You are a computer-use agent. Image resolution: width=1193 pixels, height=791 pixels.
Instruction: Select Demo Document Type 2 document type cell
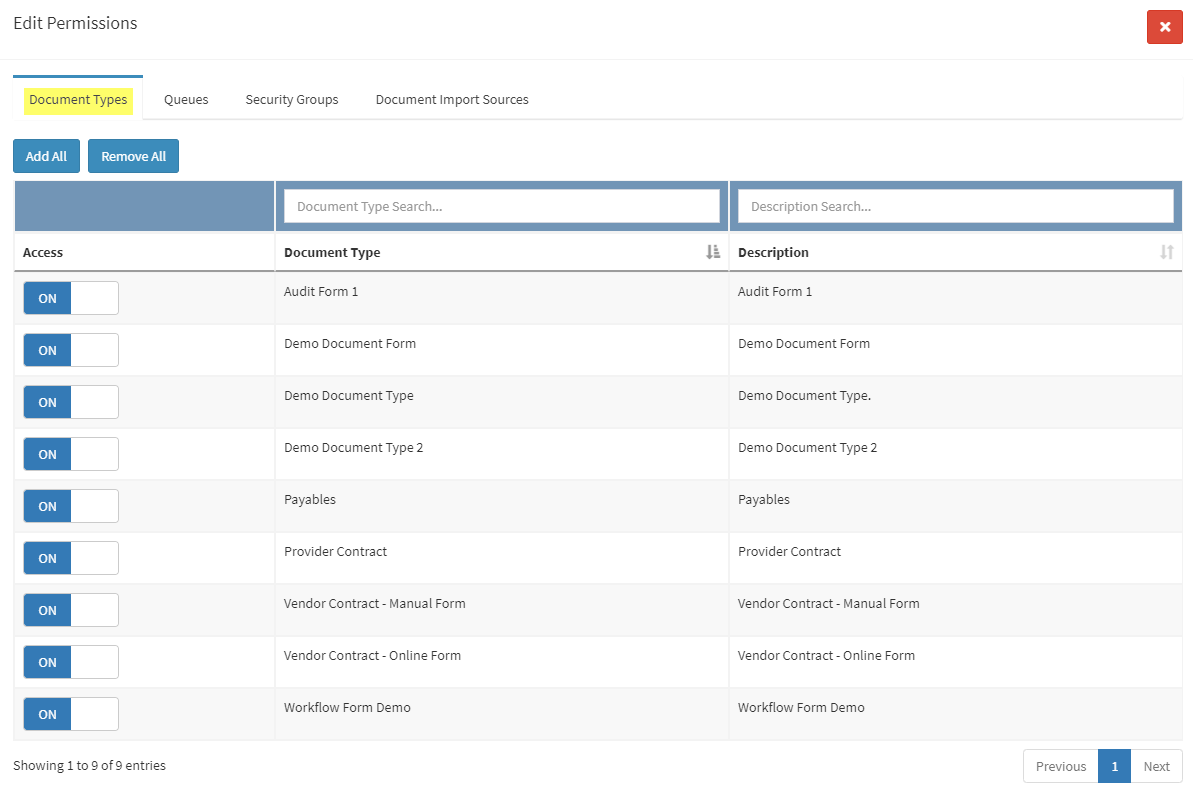(x=501, y=454)
